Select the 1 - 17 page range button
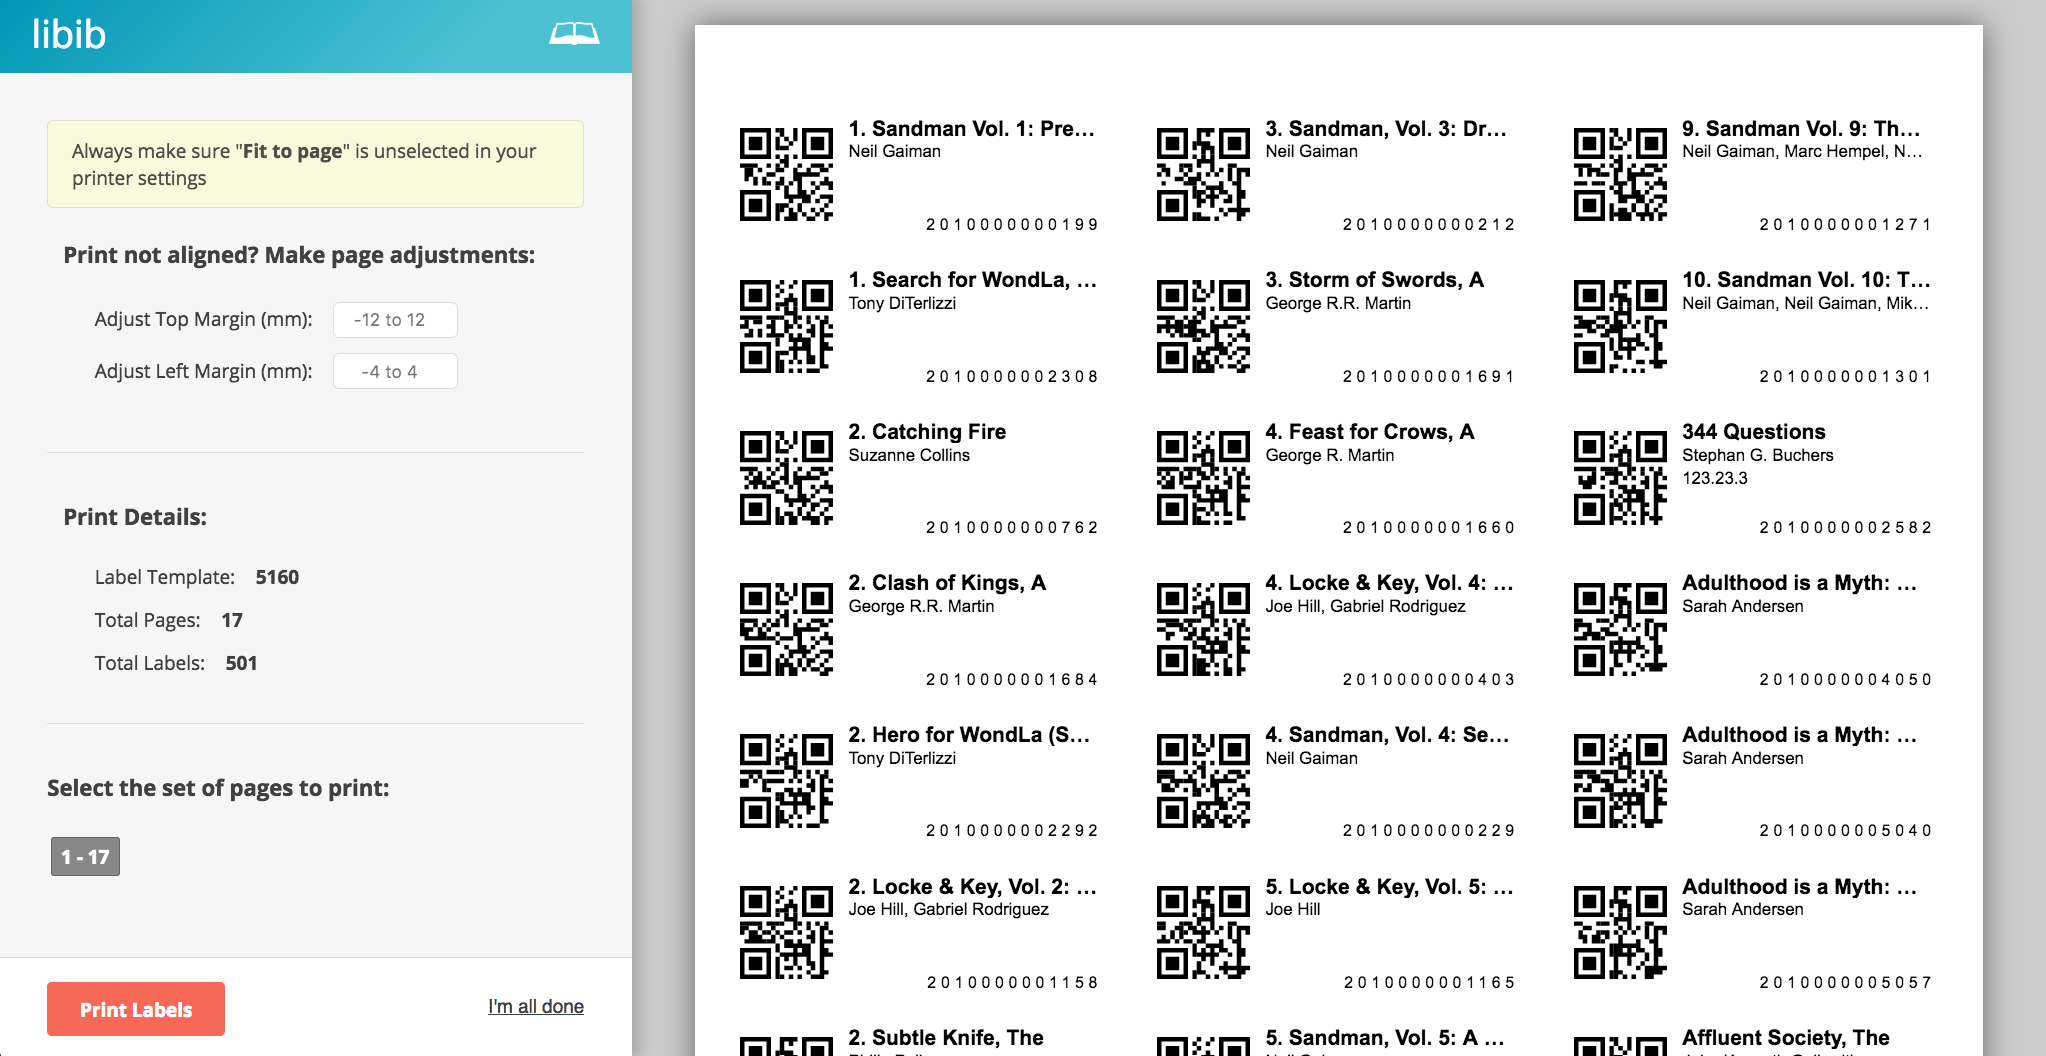Image resolution: width=2046 pixels, height=1056 pixels. point(85,857)
